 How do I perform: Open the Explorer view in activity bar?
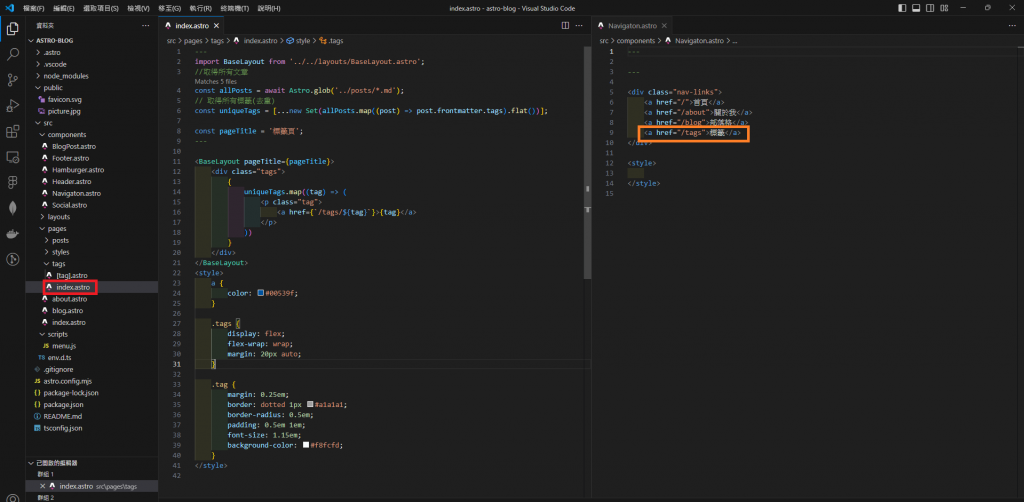coord(12,29)
